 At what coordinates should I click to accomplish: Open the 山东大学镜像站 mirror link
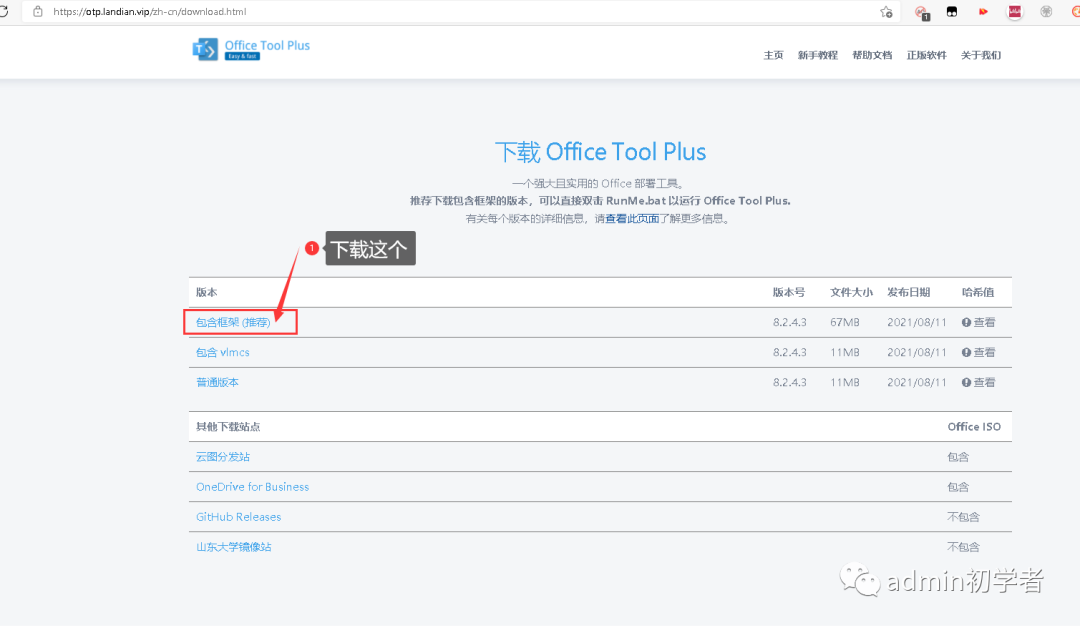pyautogui.click(x=233, y=547)
